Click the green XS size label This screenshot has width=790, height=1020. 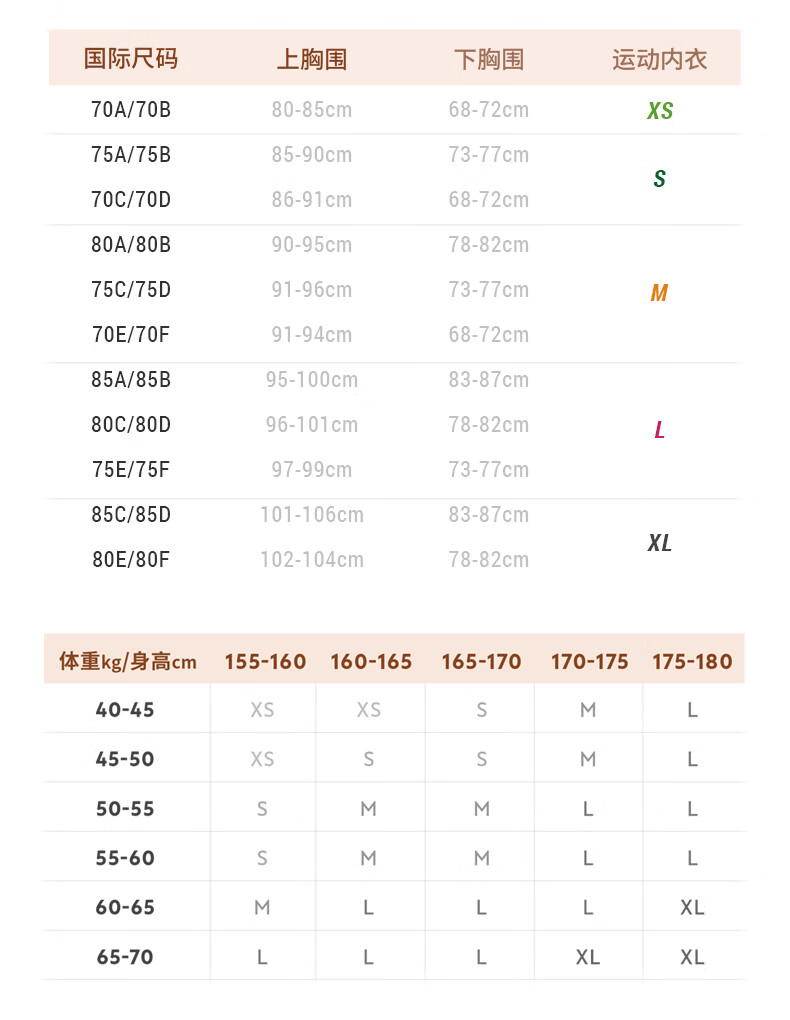tap(659, 111)
